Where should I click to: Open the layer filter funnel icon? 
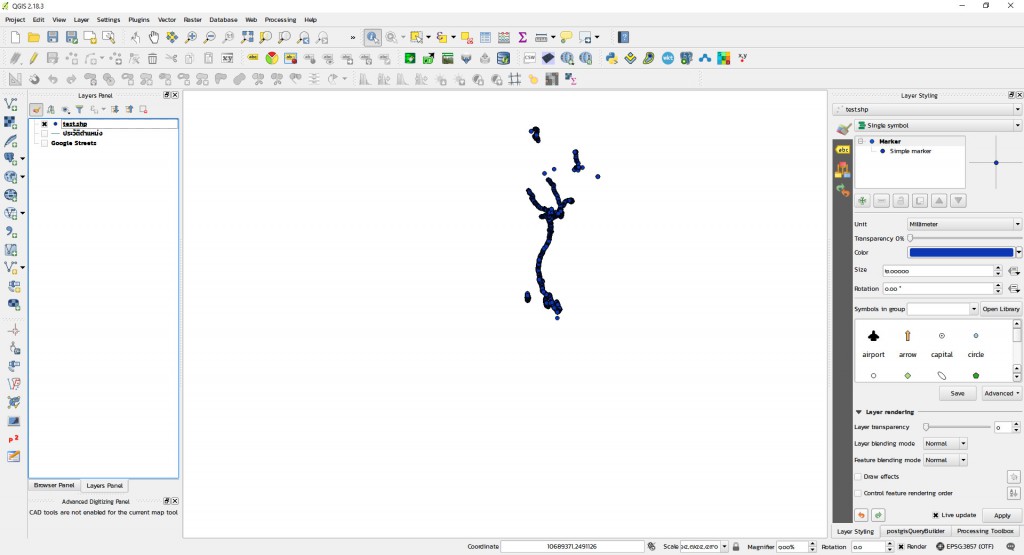[80, 109]
